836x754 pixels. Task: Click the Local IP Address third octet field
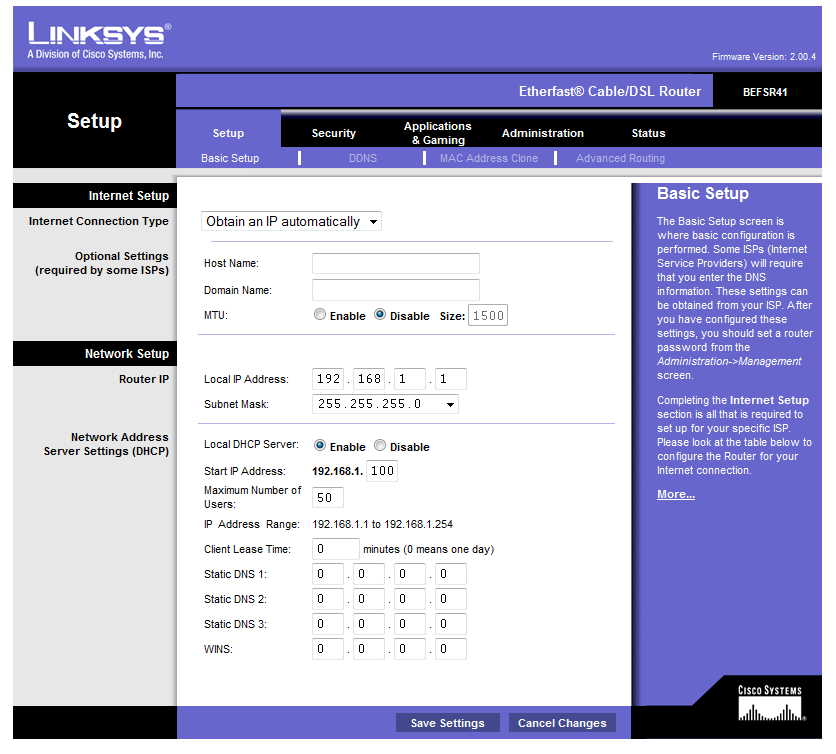(410, 379)
